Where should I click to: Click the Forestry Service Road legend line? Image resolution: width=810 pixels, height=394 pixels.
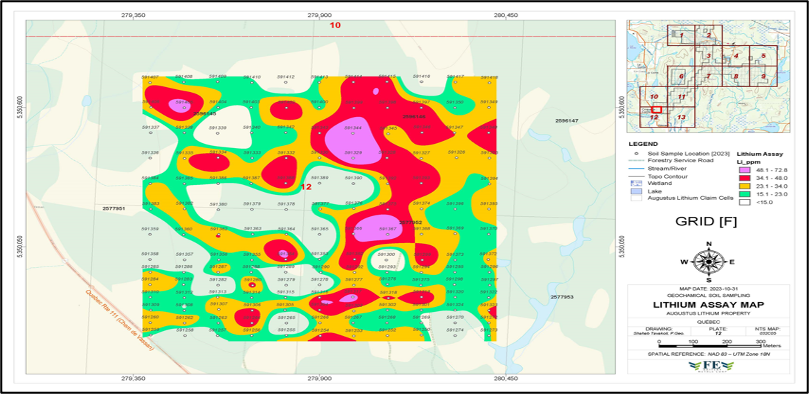(x=635, y=161)
